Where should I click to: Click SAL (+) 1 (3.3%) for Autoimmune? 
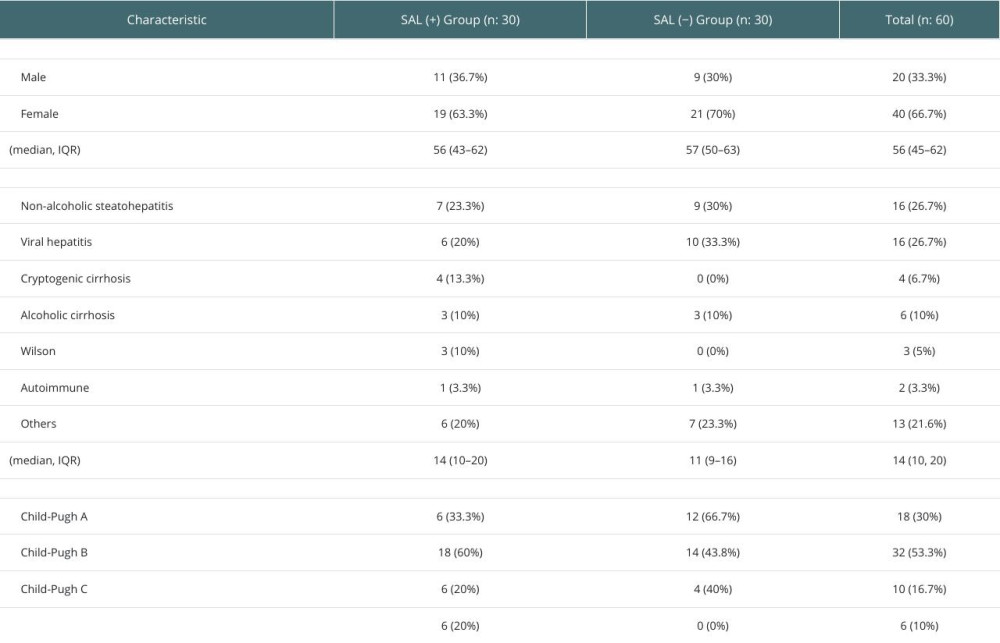[460, 388]
